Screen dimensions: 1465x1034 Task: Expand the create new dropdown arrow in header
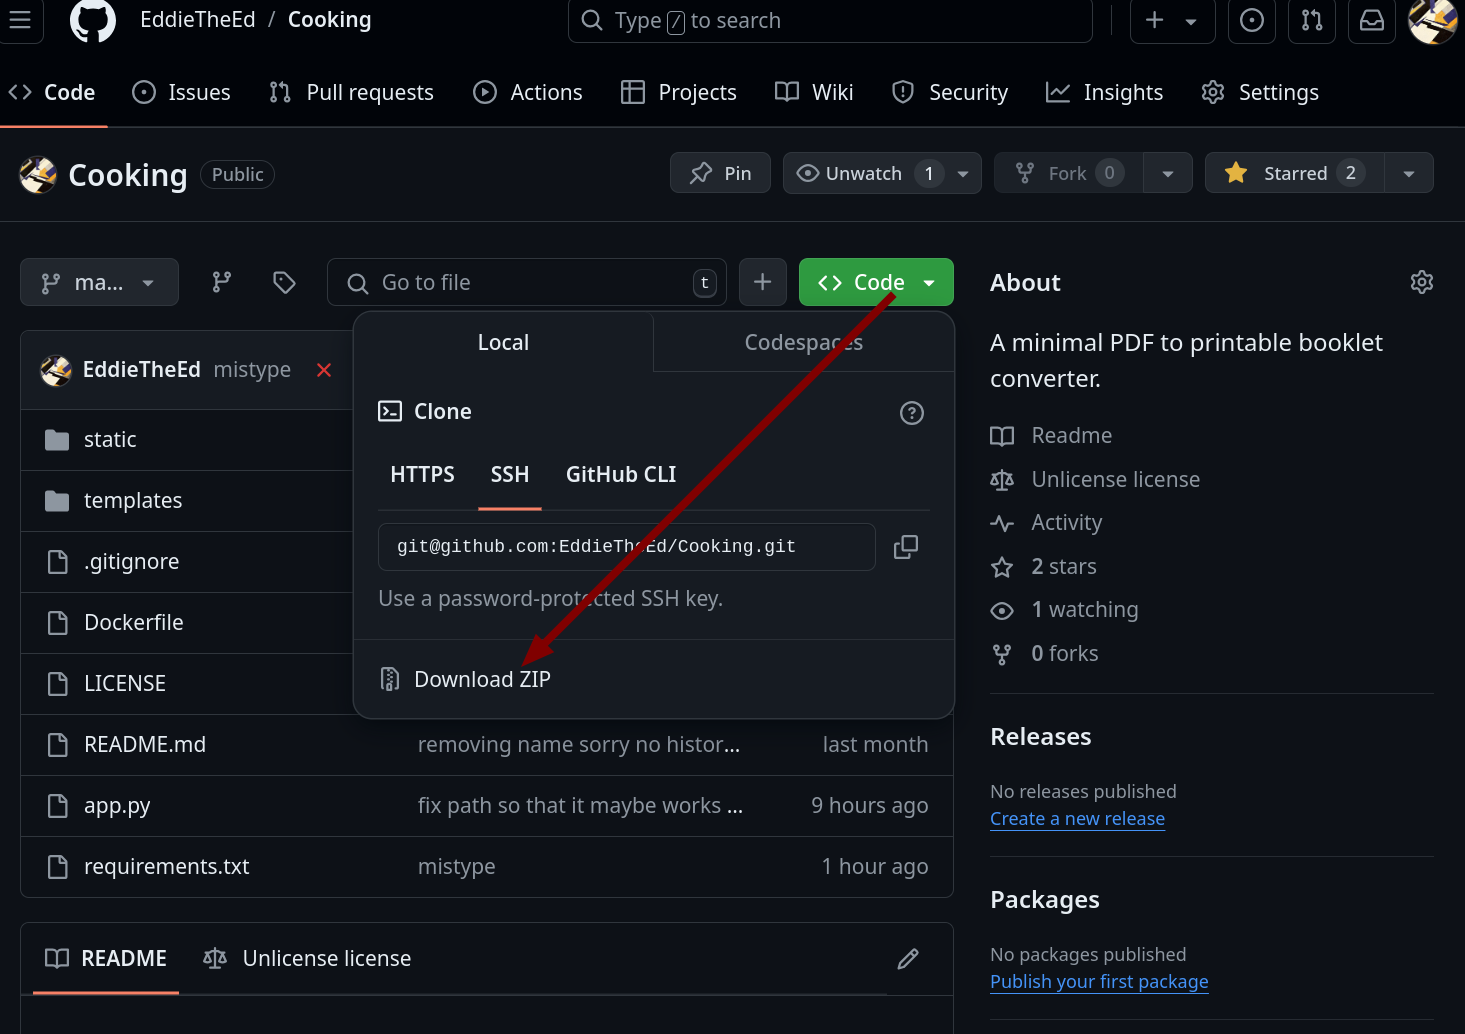[1191, 21]
